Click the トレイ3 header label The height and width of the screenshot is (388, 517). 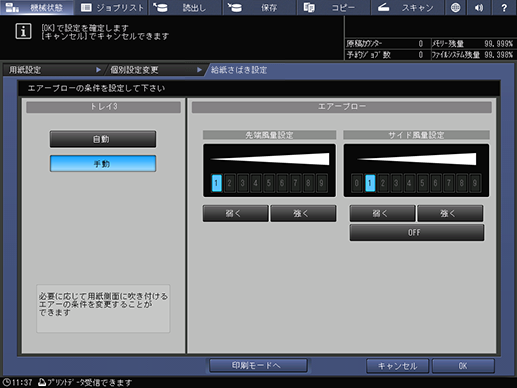click(103, 107)
